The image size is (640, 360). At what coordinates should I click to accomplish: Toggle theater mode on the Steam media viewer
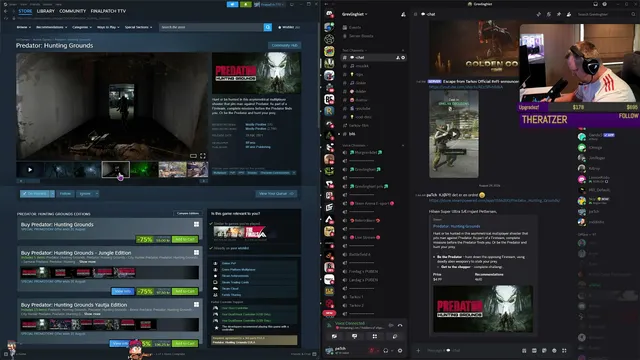click(193, 156)
